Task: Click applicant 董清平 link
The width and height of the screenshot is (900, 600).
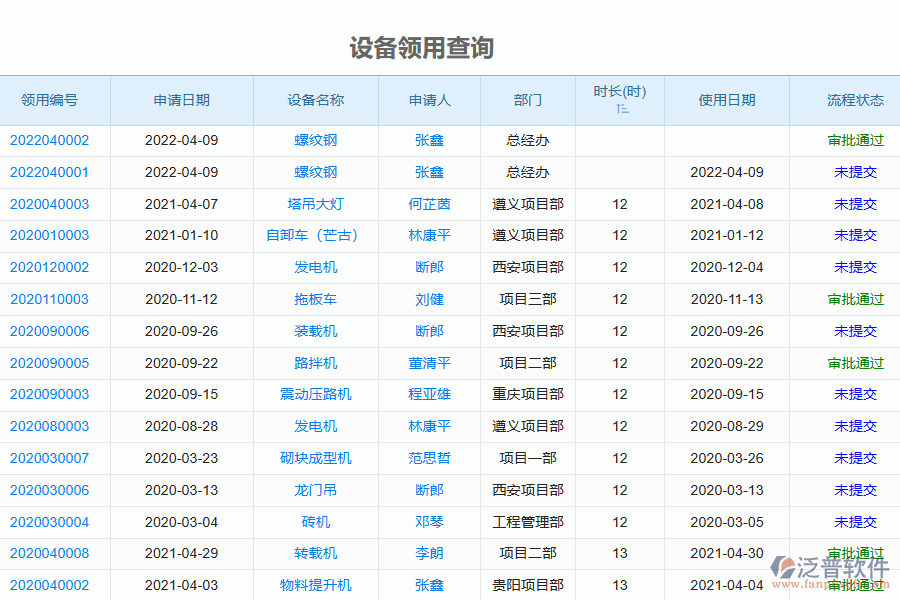Action: (429, 362)
